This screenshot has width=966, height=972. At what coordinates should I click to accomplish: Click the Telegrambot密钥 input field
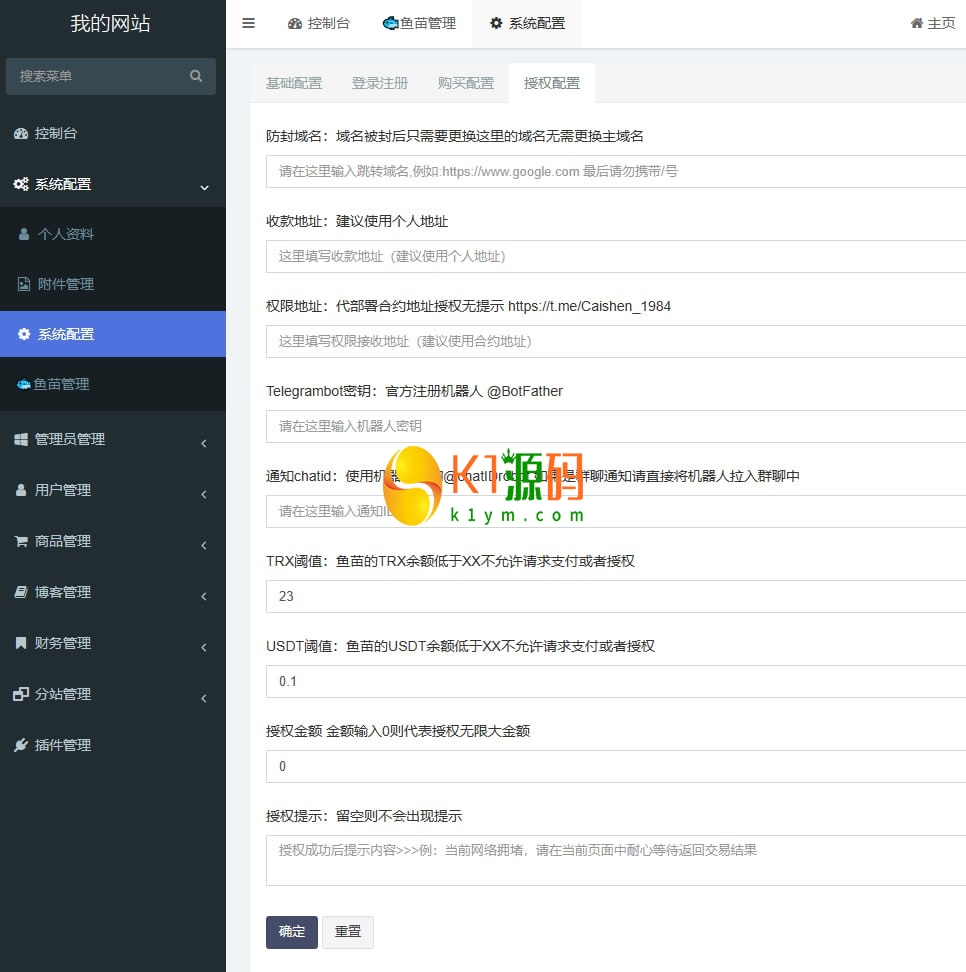click(616, 426)
